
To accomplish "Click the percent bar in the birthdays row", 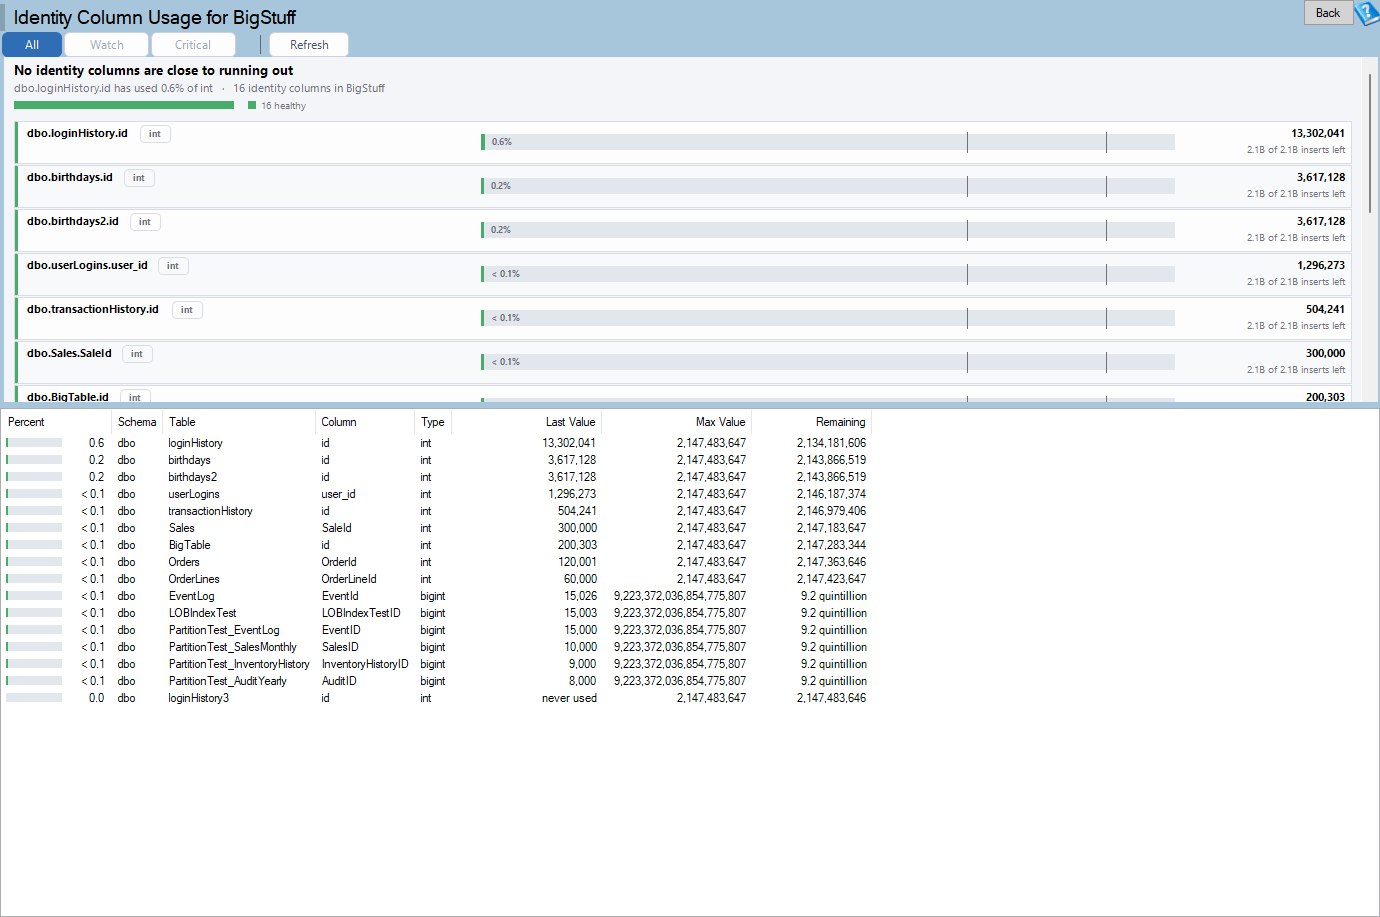I will pos(34,460).
